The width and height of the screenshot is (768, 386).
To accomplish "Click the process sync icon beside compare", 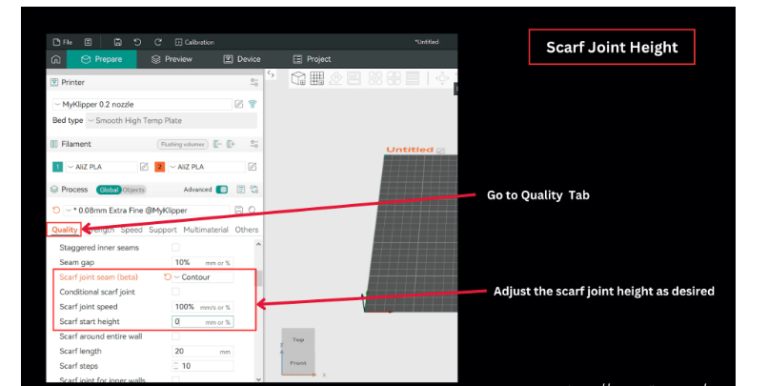I will [254, 190].
